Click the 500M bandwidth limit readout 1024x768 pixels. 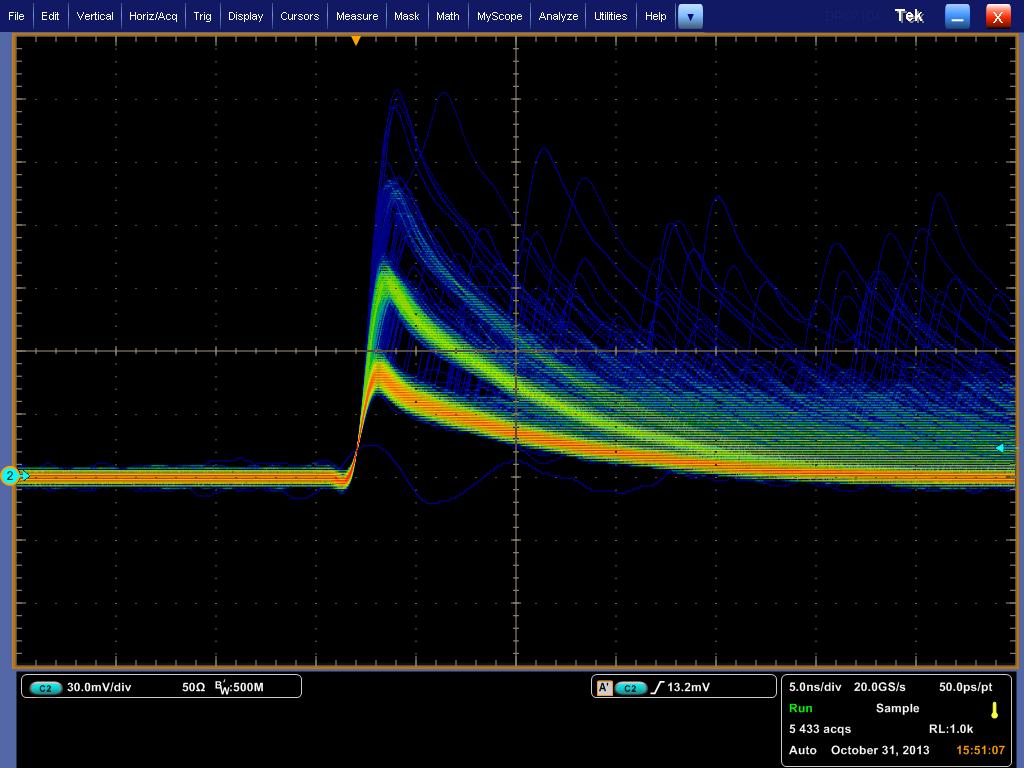[239, 688]
